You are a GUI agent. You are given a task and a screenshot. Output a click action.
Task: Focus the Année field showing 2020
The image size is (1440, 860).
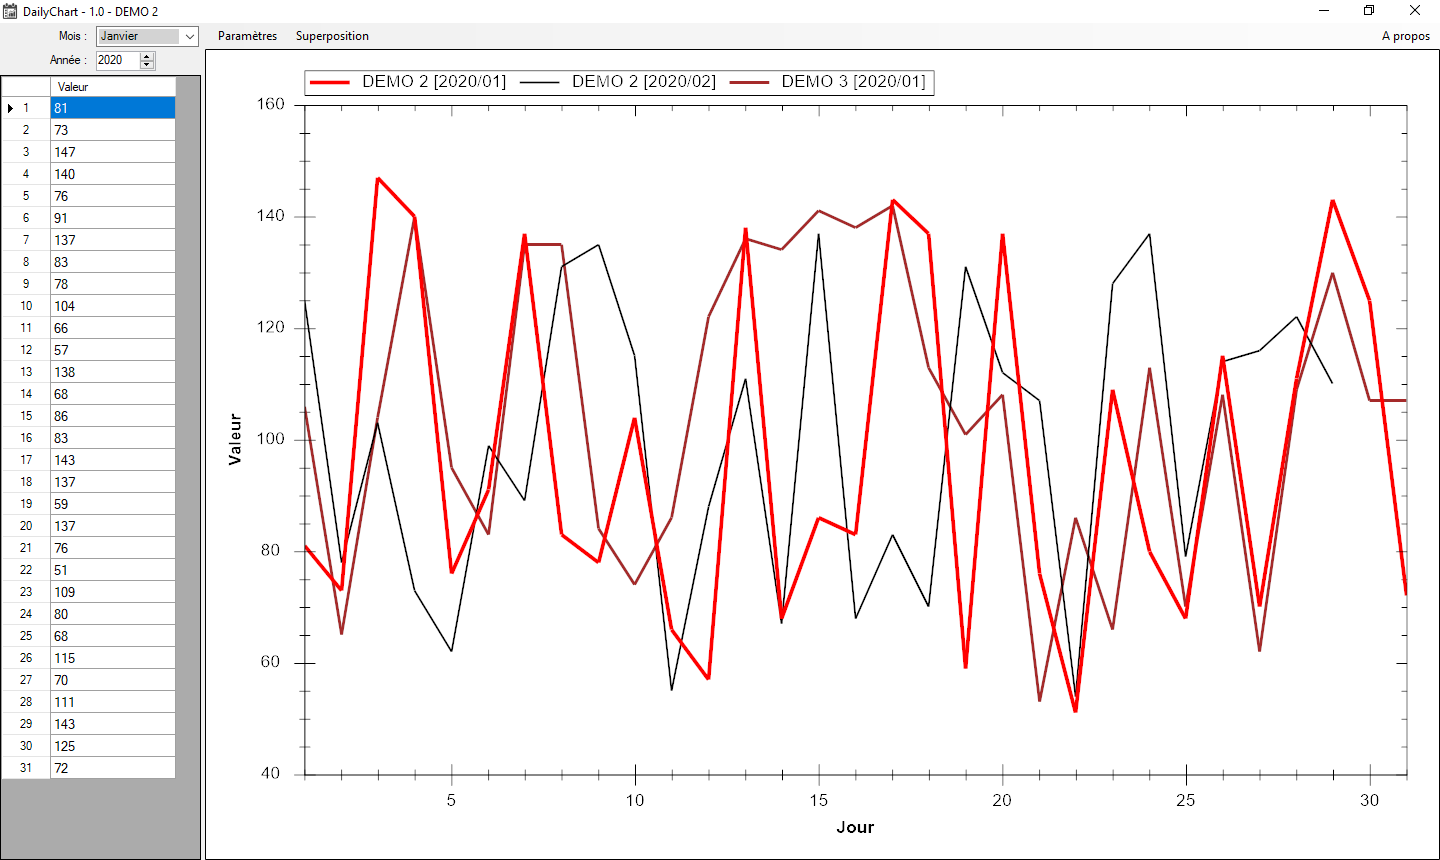coord(117,60)
